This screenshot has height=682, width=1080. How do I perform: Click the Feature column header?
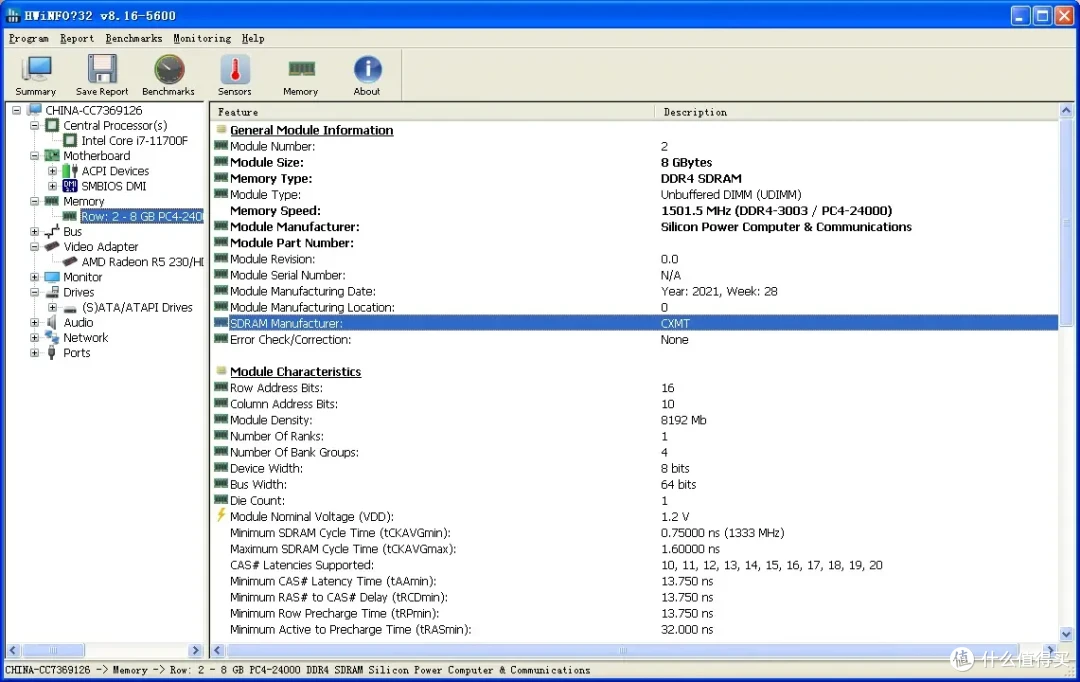[433, 112]
